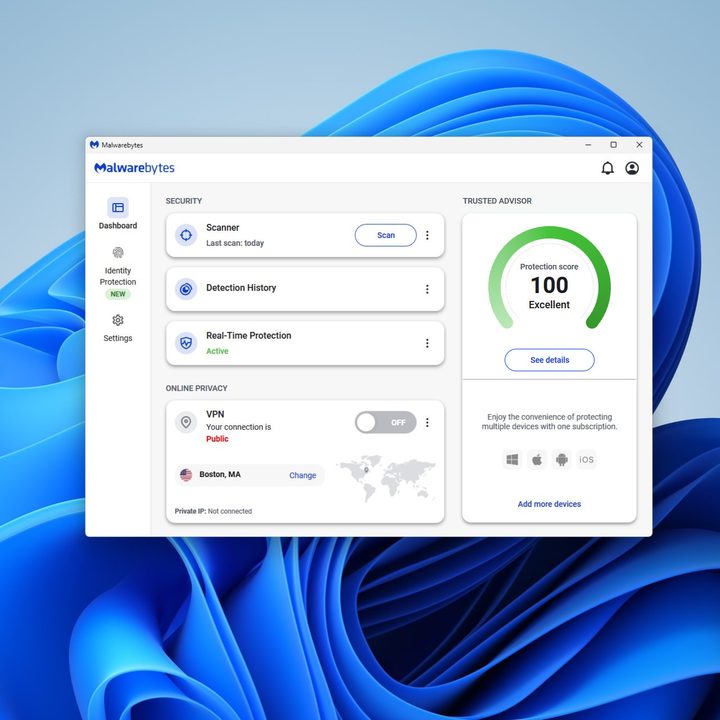This screenshot has width=720, height=720.
Task: Click the NEW badge under Identity Protection
Action: (x=118, y=294)
